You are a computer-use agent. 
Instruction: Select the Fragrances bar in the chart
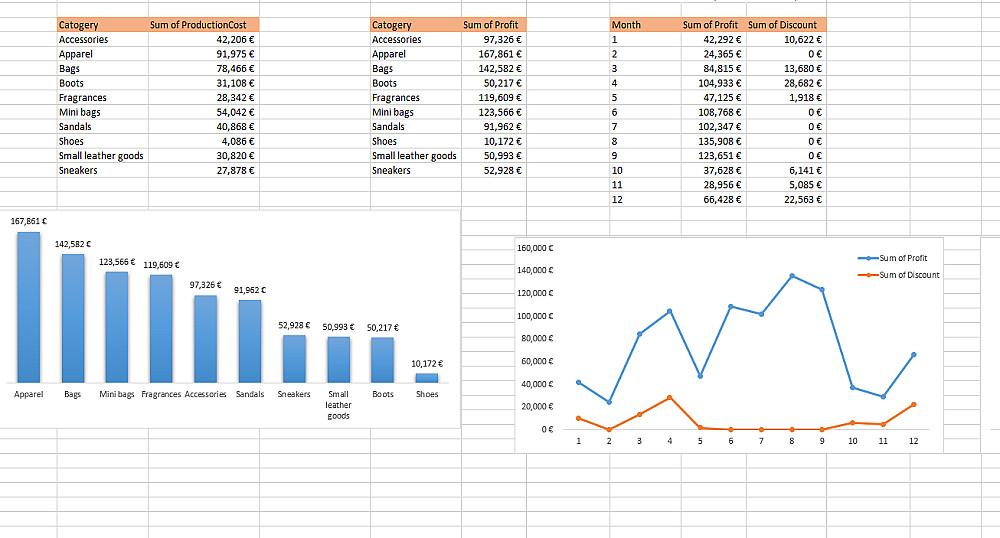pyautogui.click(x=161, y=329)
